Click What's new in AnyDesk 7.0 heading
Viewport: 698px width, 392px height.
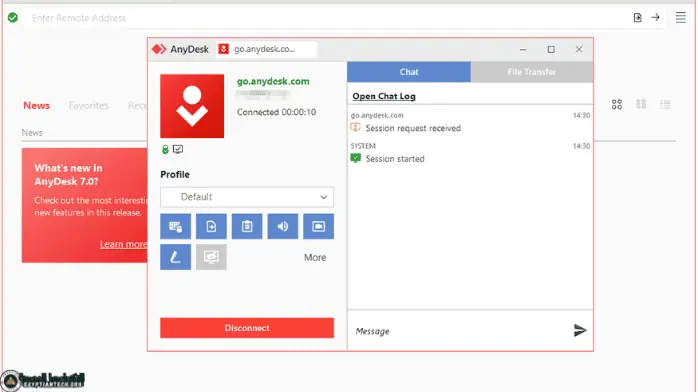pyautogui.click(x=68, y=174)
